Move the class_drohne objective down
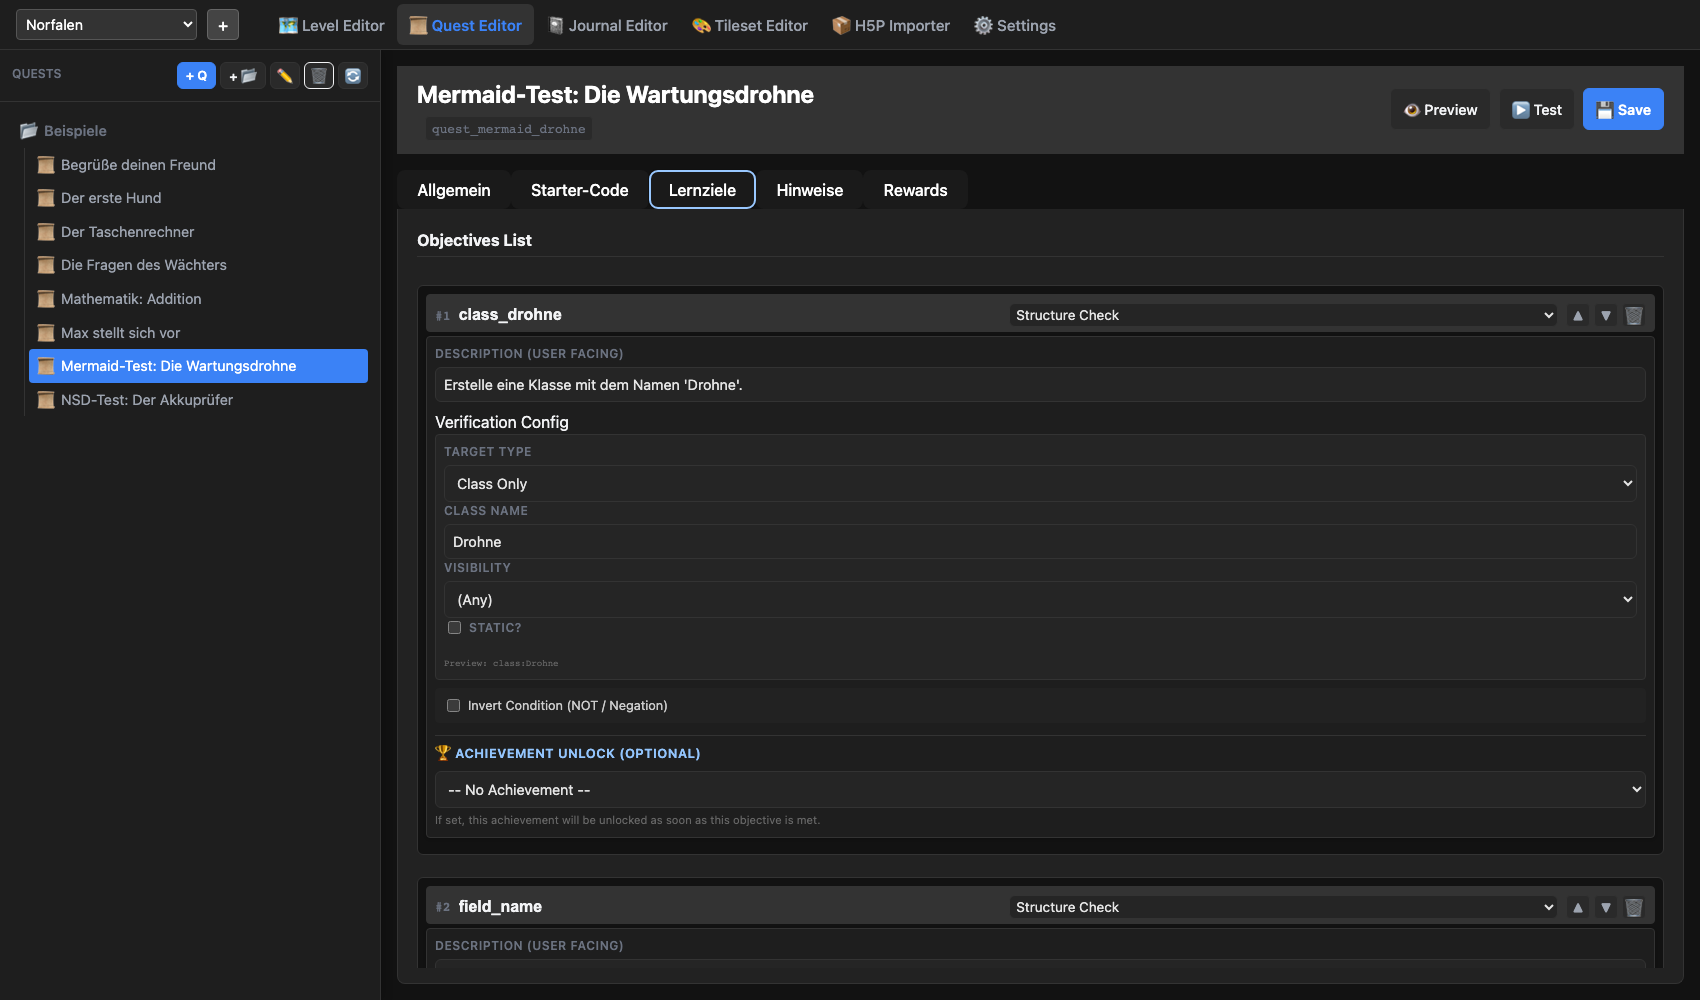Viewport: 1700px width, 1000px height. 1606,314
